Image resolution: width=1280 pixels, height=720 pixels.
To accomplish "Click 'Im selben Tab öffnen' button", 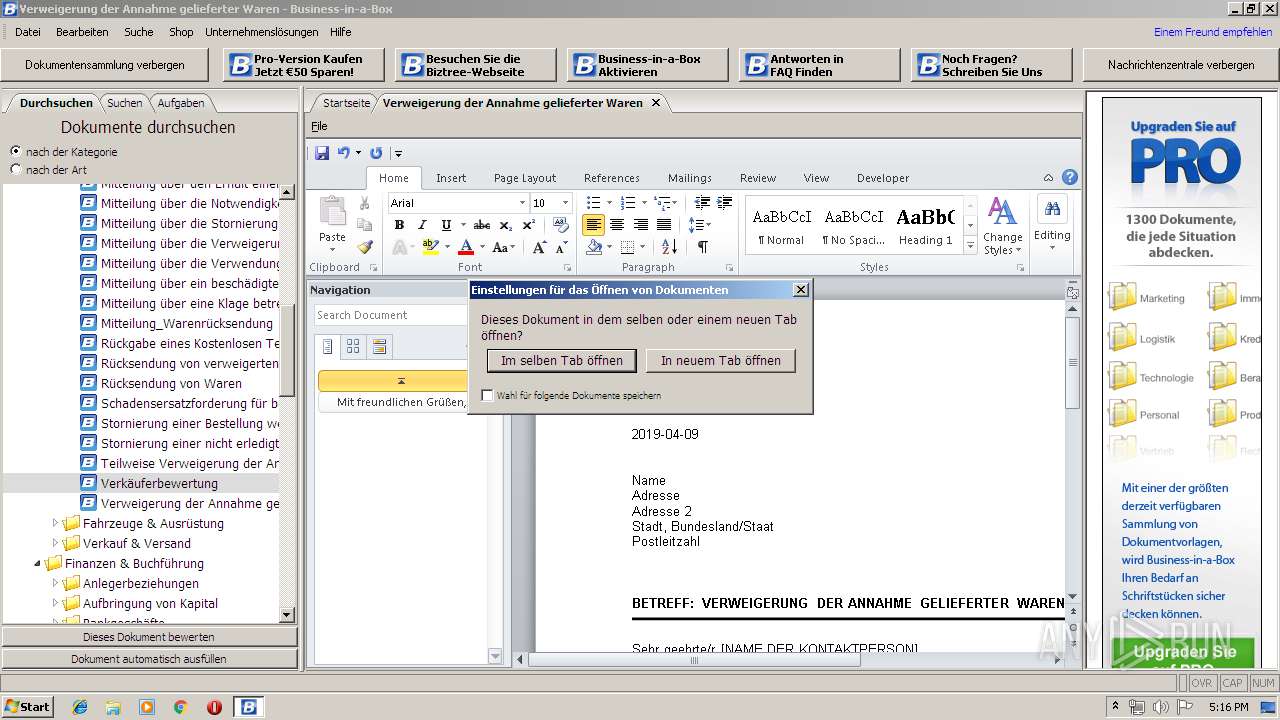I will (x=562, y=360).
